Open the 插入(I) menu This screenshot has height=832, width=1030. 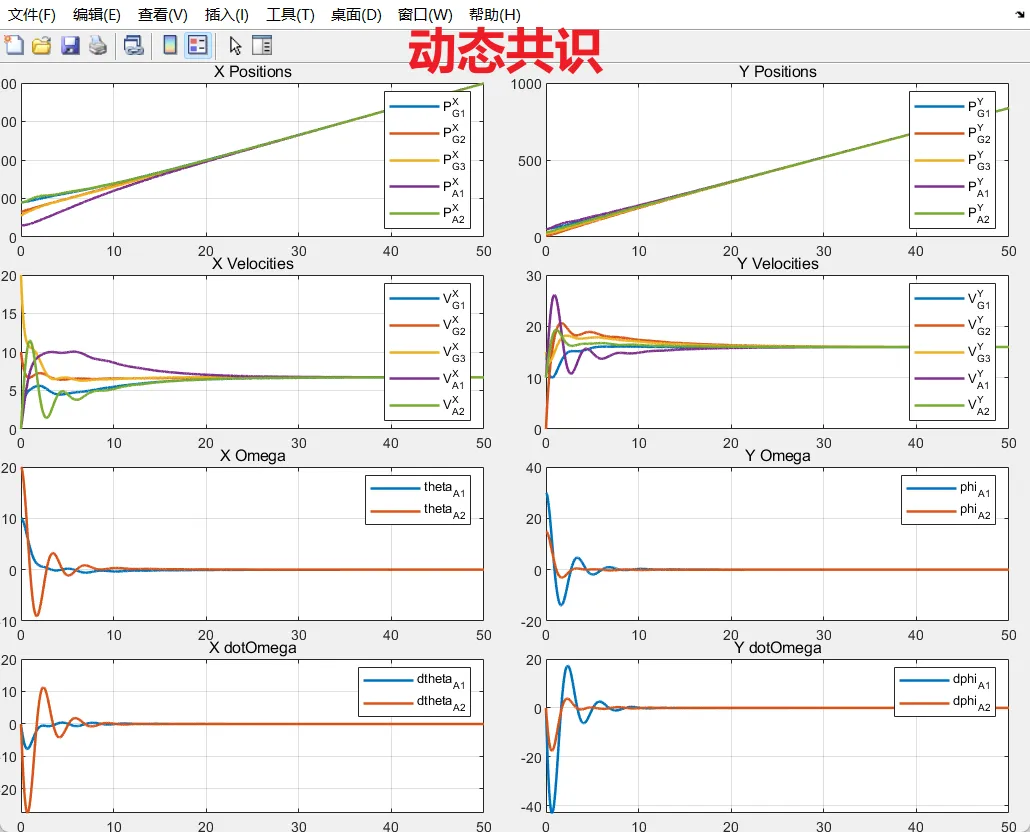[x=227, y=14]
